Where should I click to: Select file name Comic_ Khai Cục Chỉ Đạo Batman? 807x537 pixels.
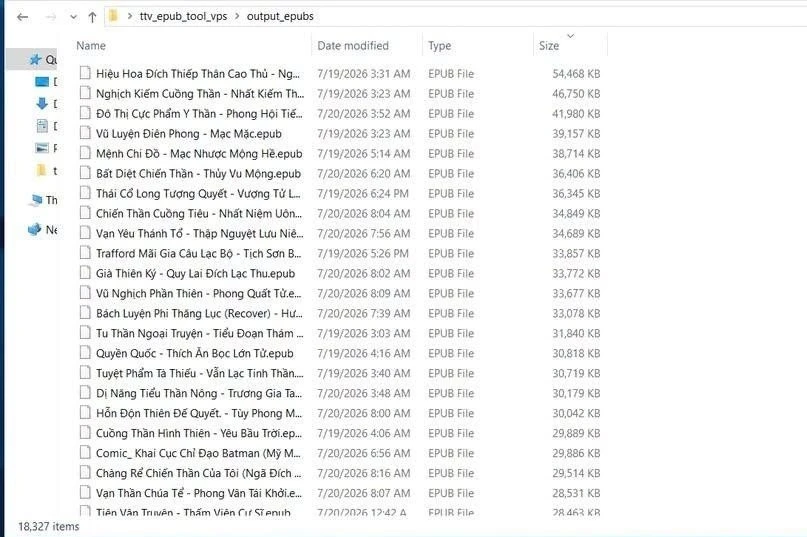tap(198, 454)
